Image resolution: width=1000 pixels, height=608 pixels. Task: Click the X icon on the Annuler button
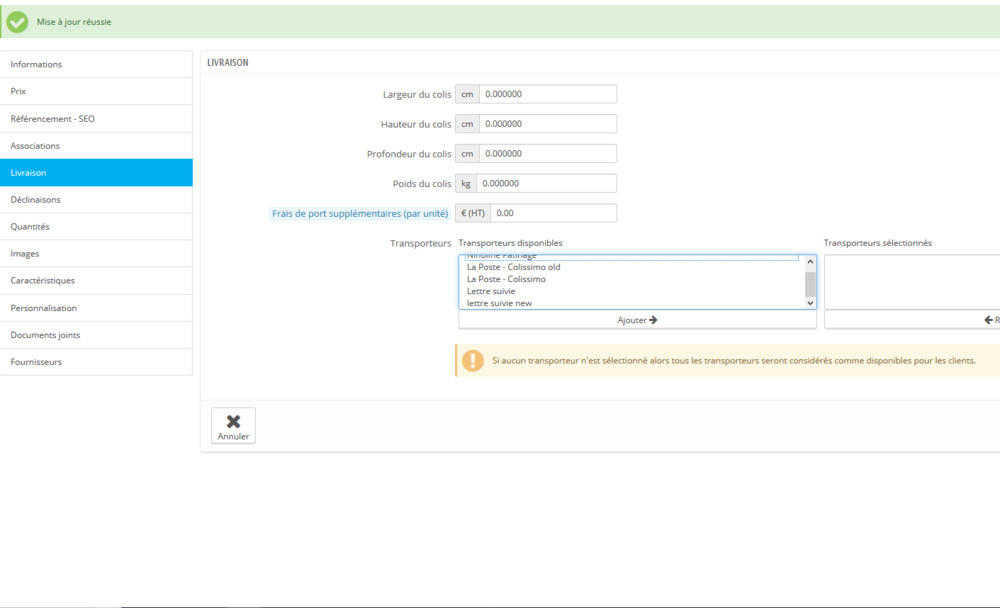click(233, 419)
